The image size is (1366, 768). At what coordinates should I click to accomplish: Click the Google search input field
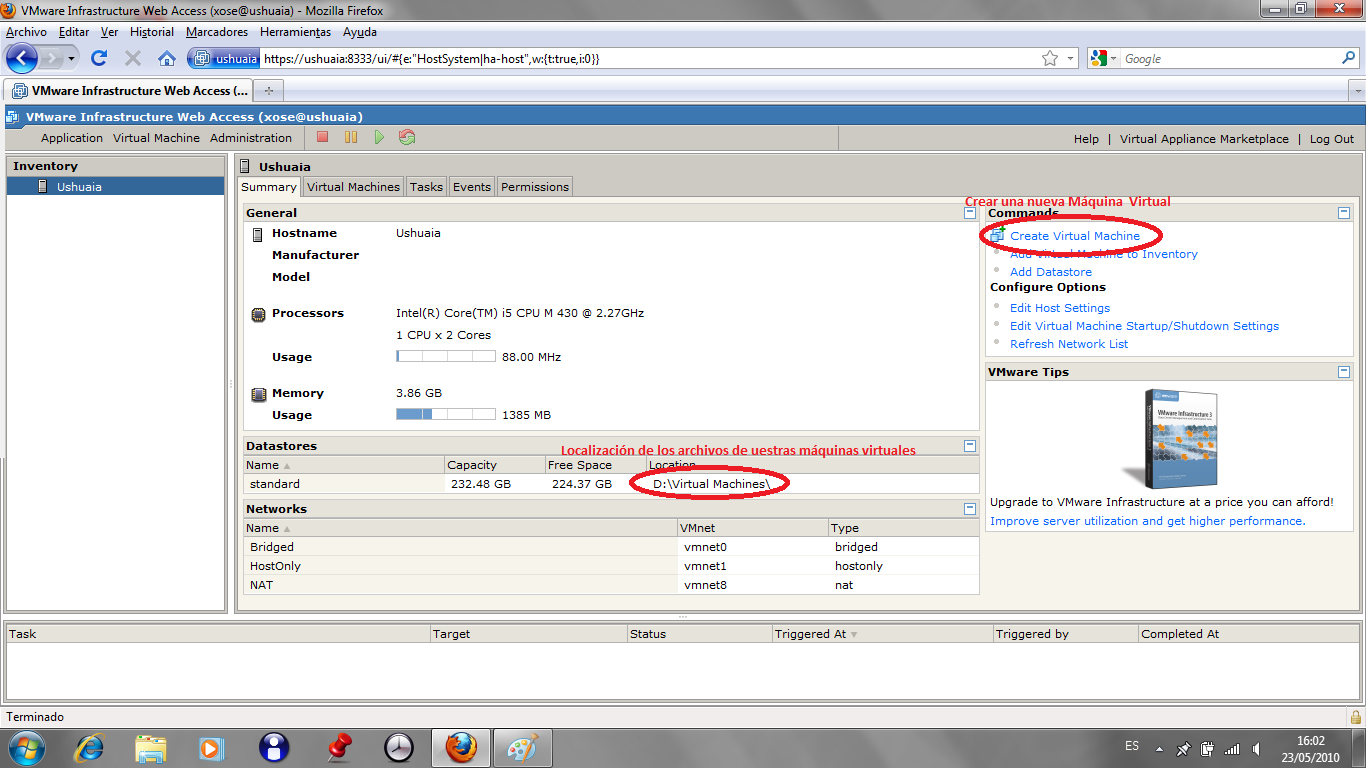pyautogui.click(x=1228, y=59)
